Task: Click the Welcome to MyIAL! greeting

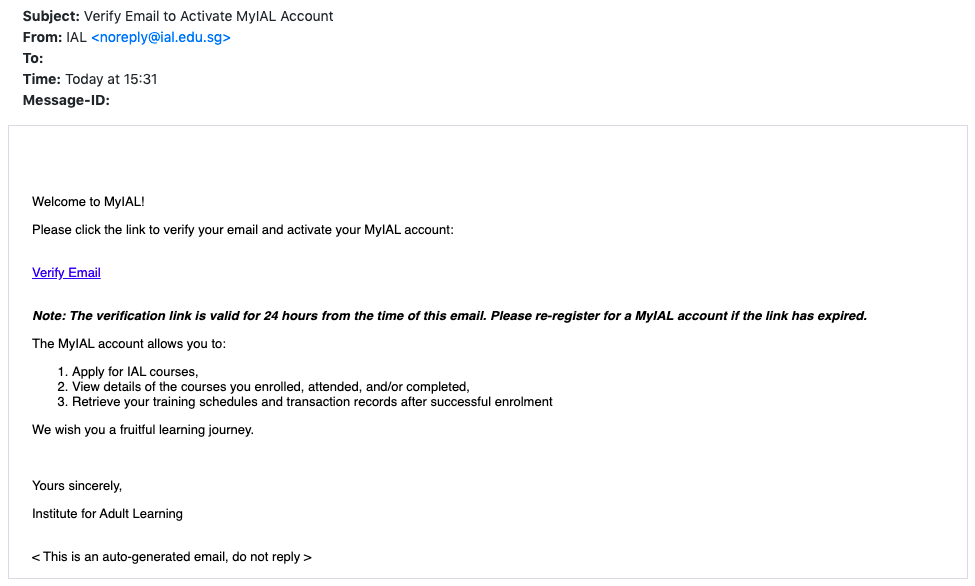Action: coord(88,202)
